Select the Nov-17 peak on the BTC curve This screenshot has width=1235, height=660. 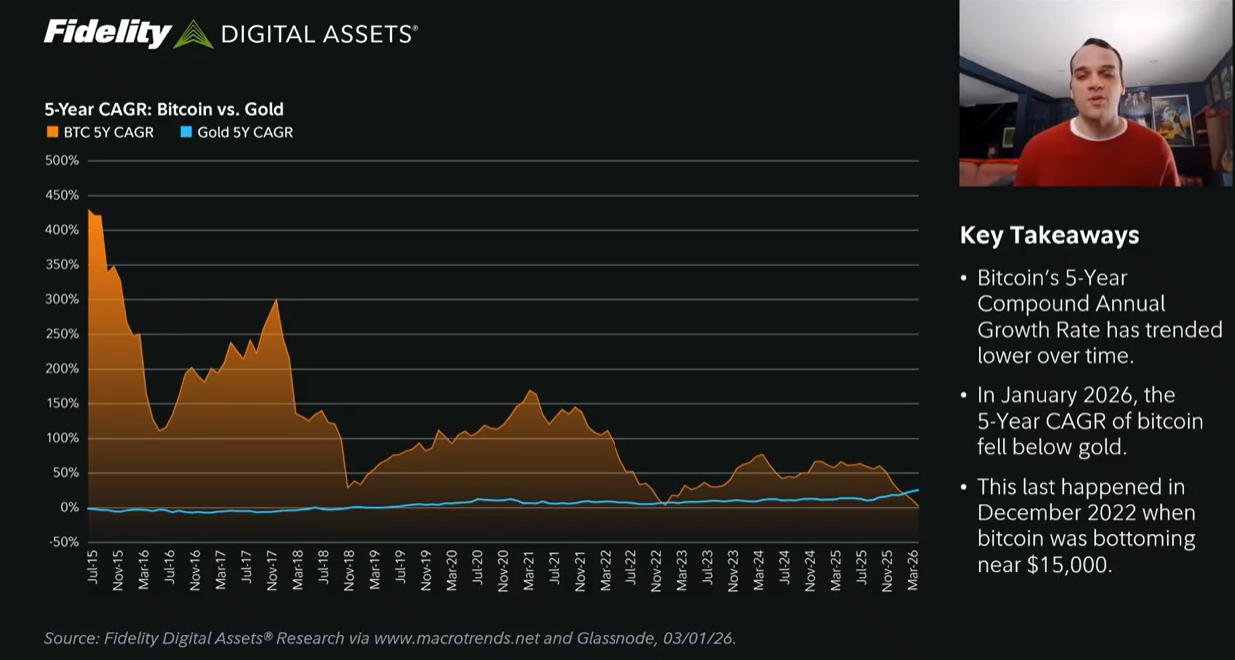pos(275,299)
